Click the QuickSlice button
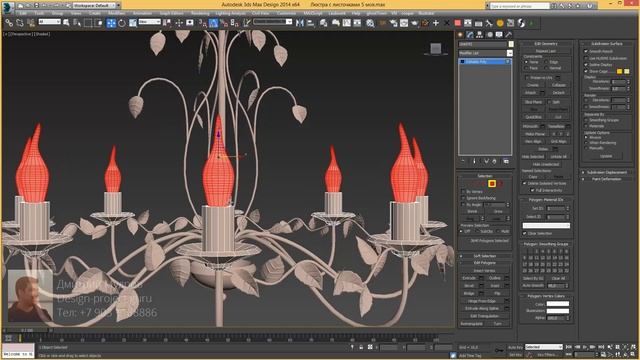Image resolution: width=640 pixels, height=360 pixels. [533, 117]
